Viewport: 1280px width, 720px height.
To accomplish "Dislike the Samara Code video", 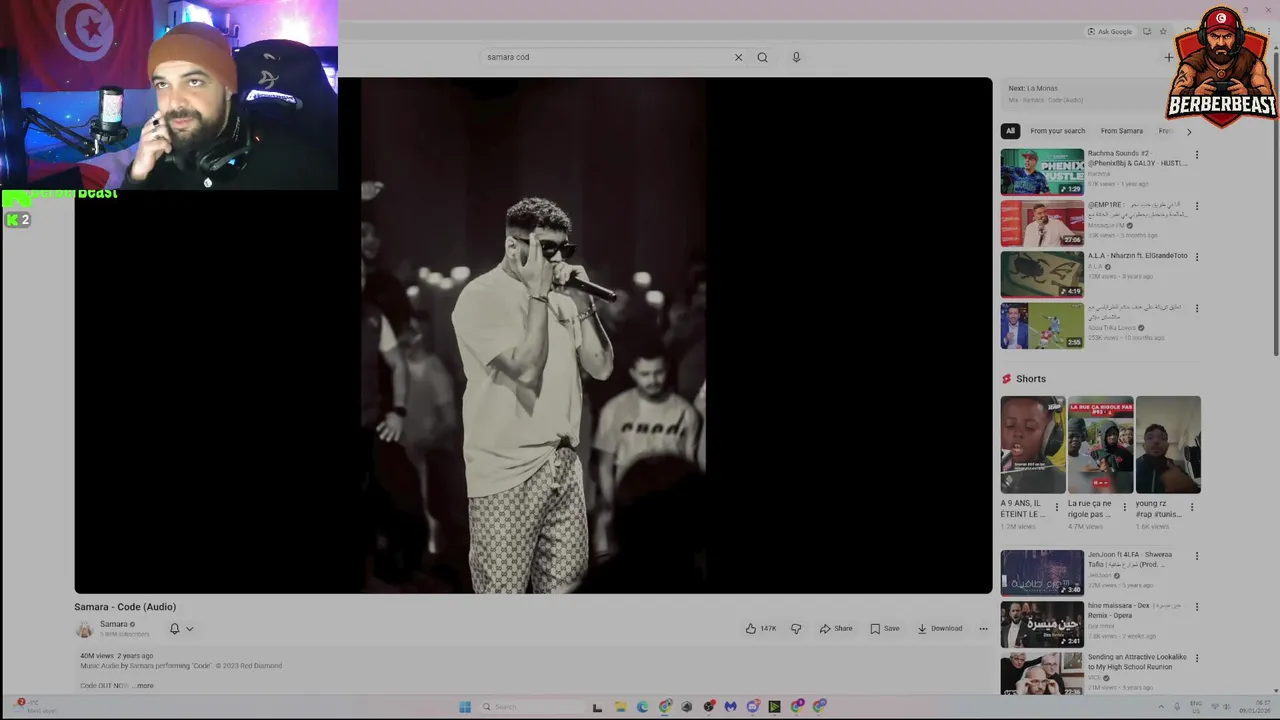I will coord(796,629).
